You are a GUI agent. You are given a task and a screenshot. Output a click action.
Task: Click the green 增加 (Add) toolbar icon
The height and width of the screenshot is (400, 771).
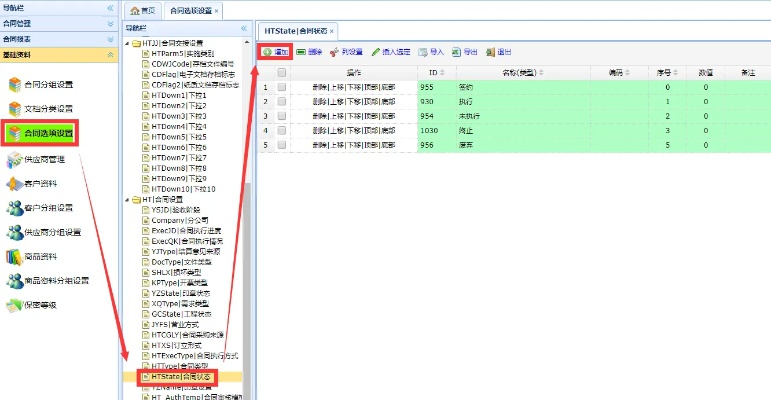(x=267, y=51)
